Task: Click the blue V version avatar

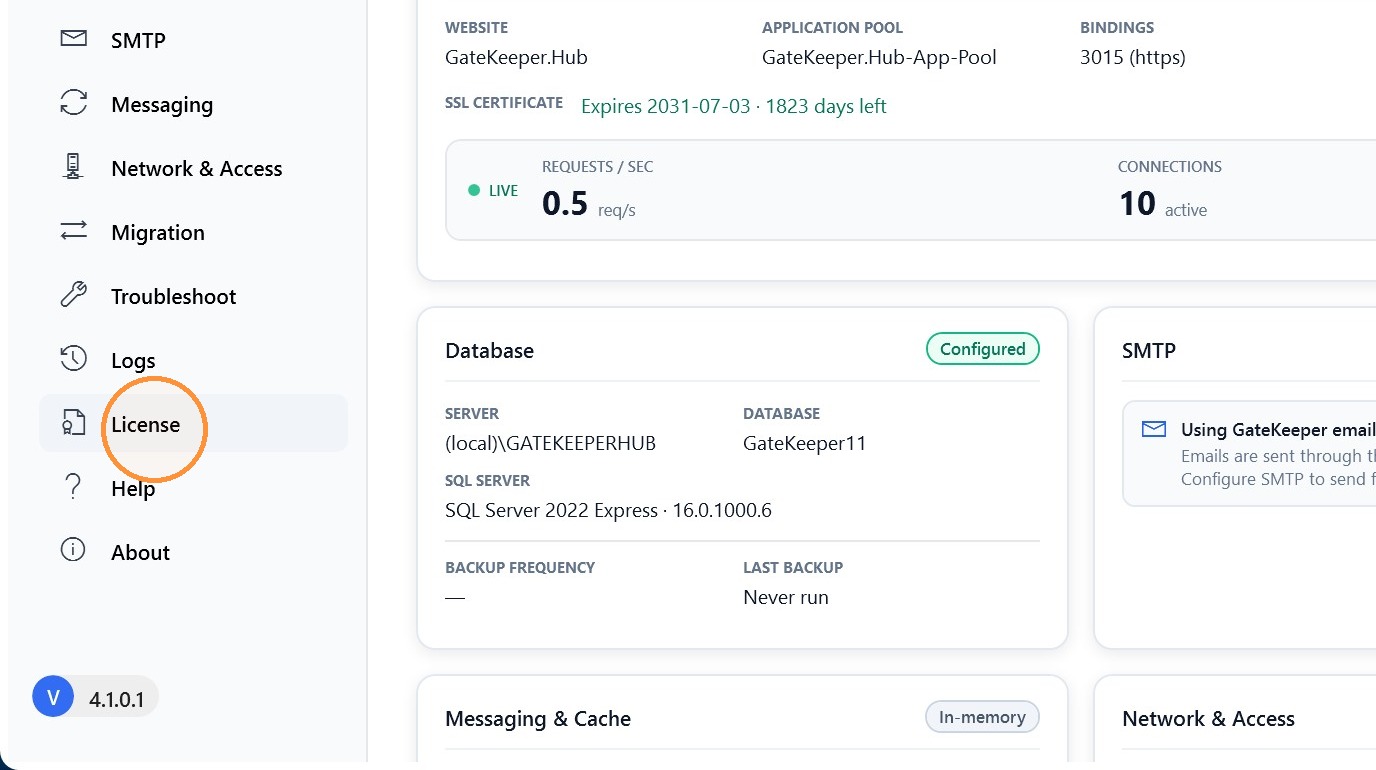Action: (53, 697)
